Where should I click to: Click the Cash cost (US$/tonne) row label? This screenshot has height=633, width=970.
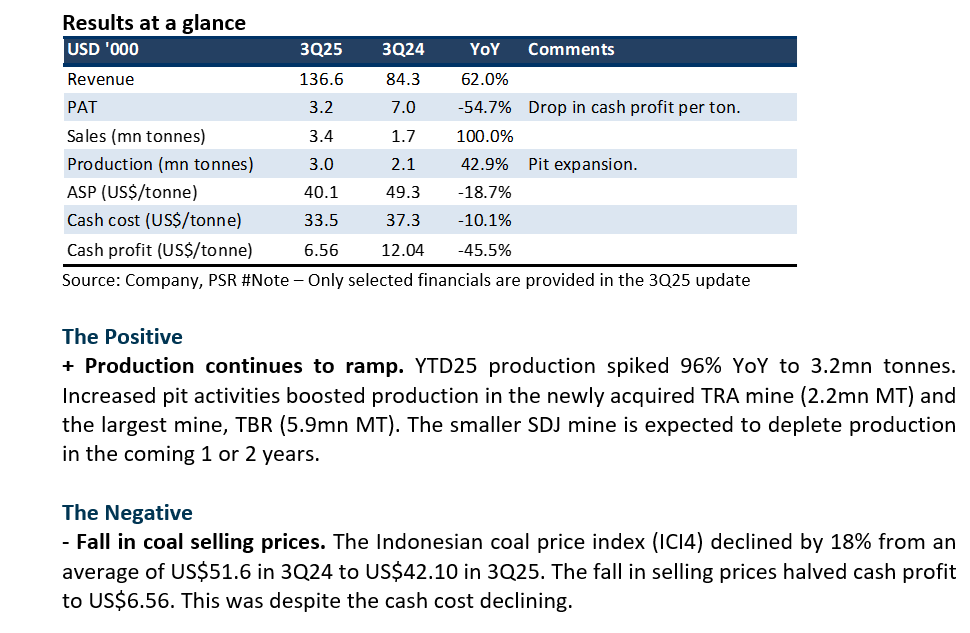click(x=154, y=221)
